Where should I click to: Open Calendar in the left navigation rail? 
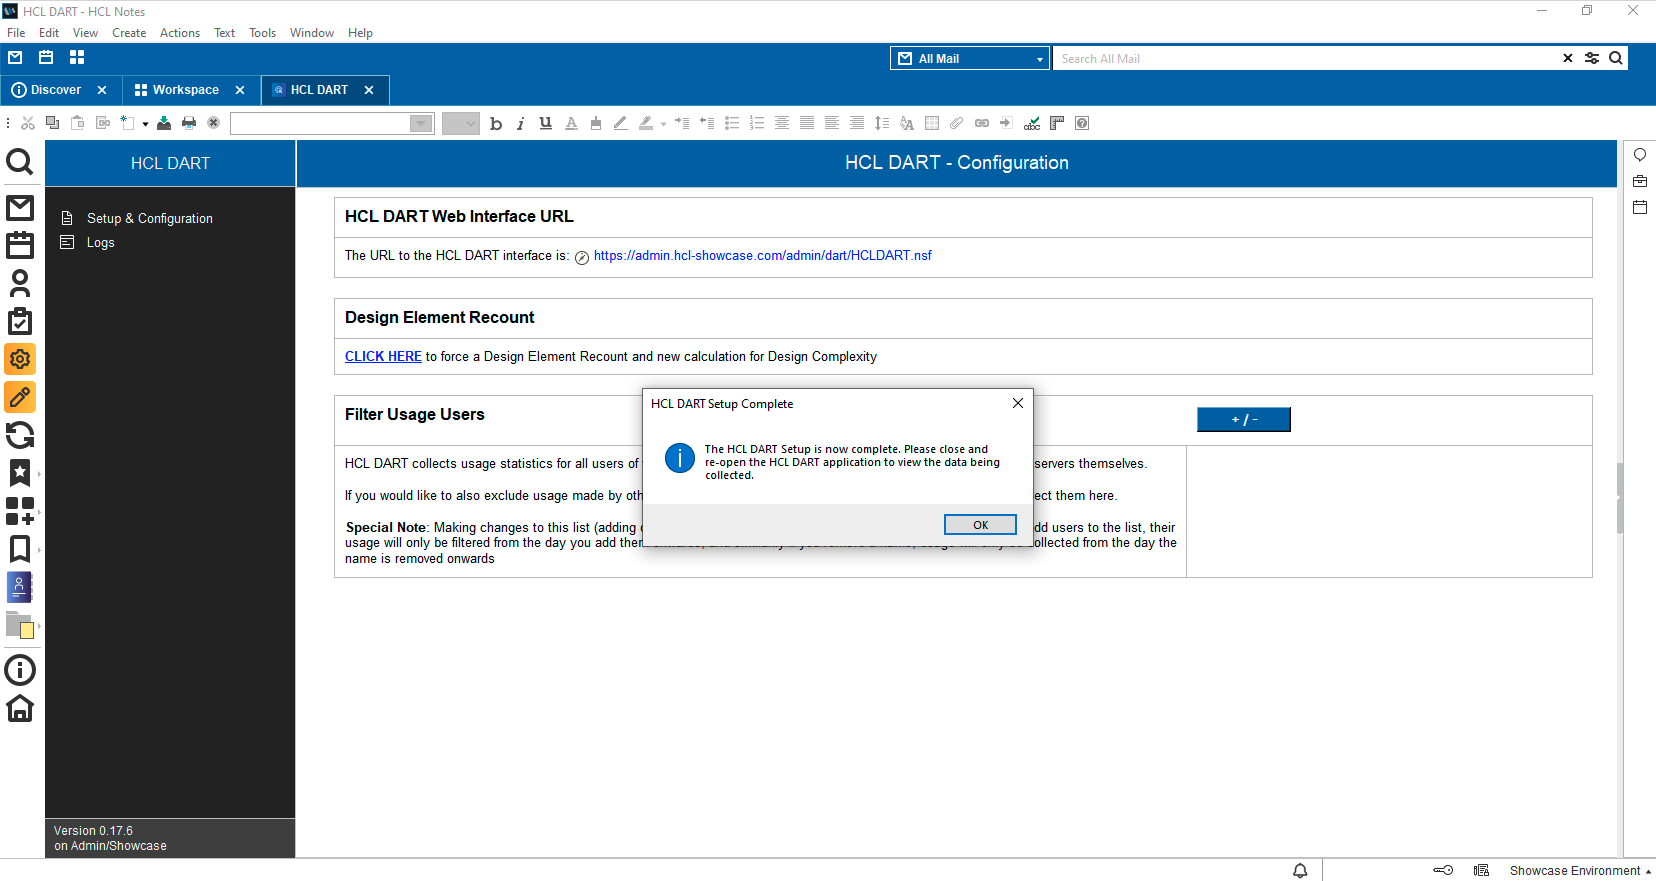tap(20, 245)
